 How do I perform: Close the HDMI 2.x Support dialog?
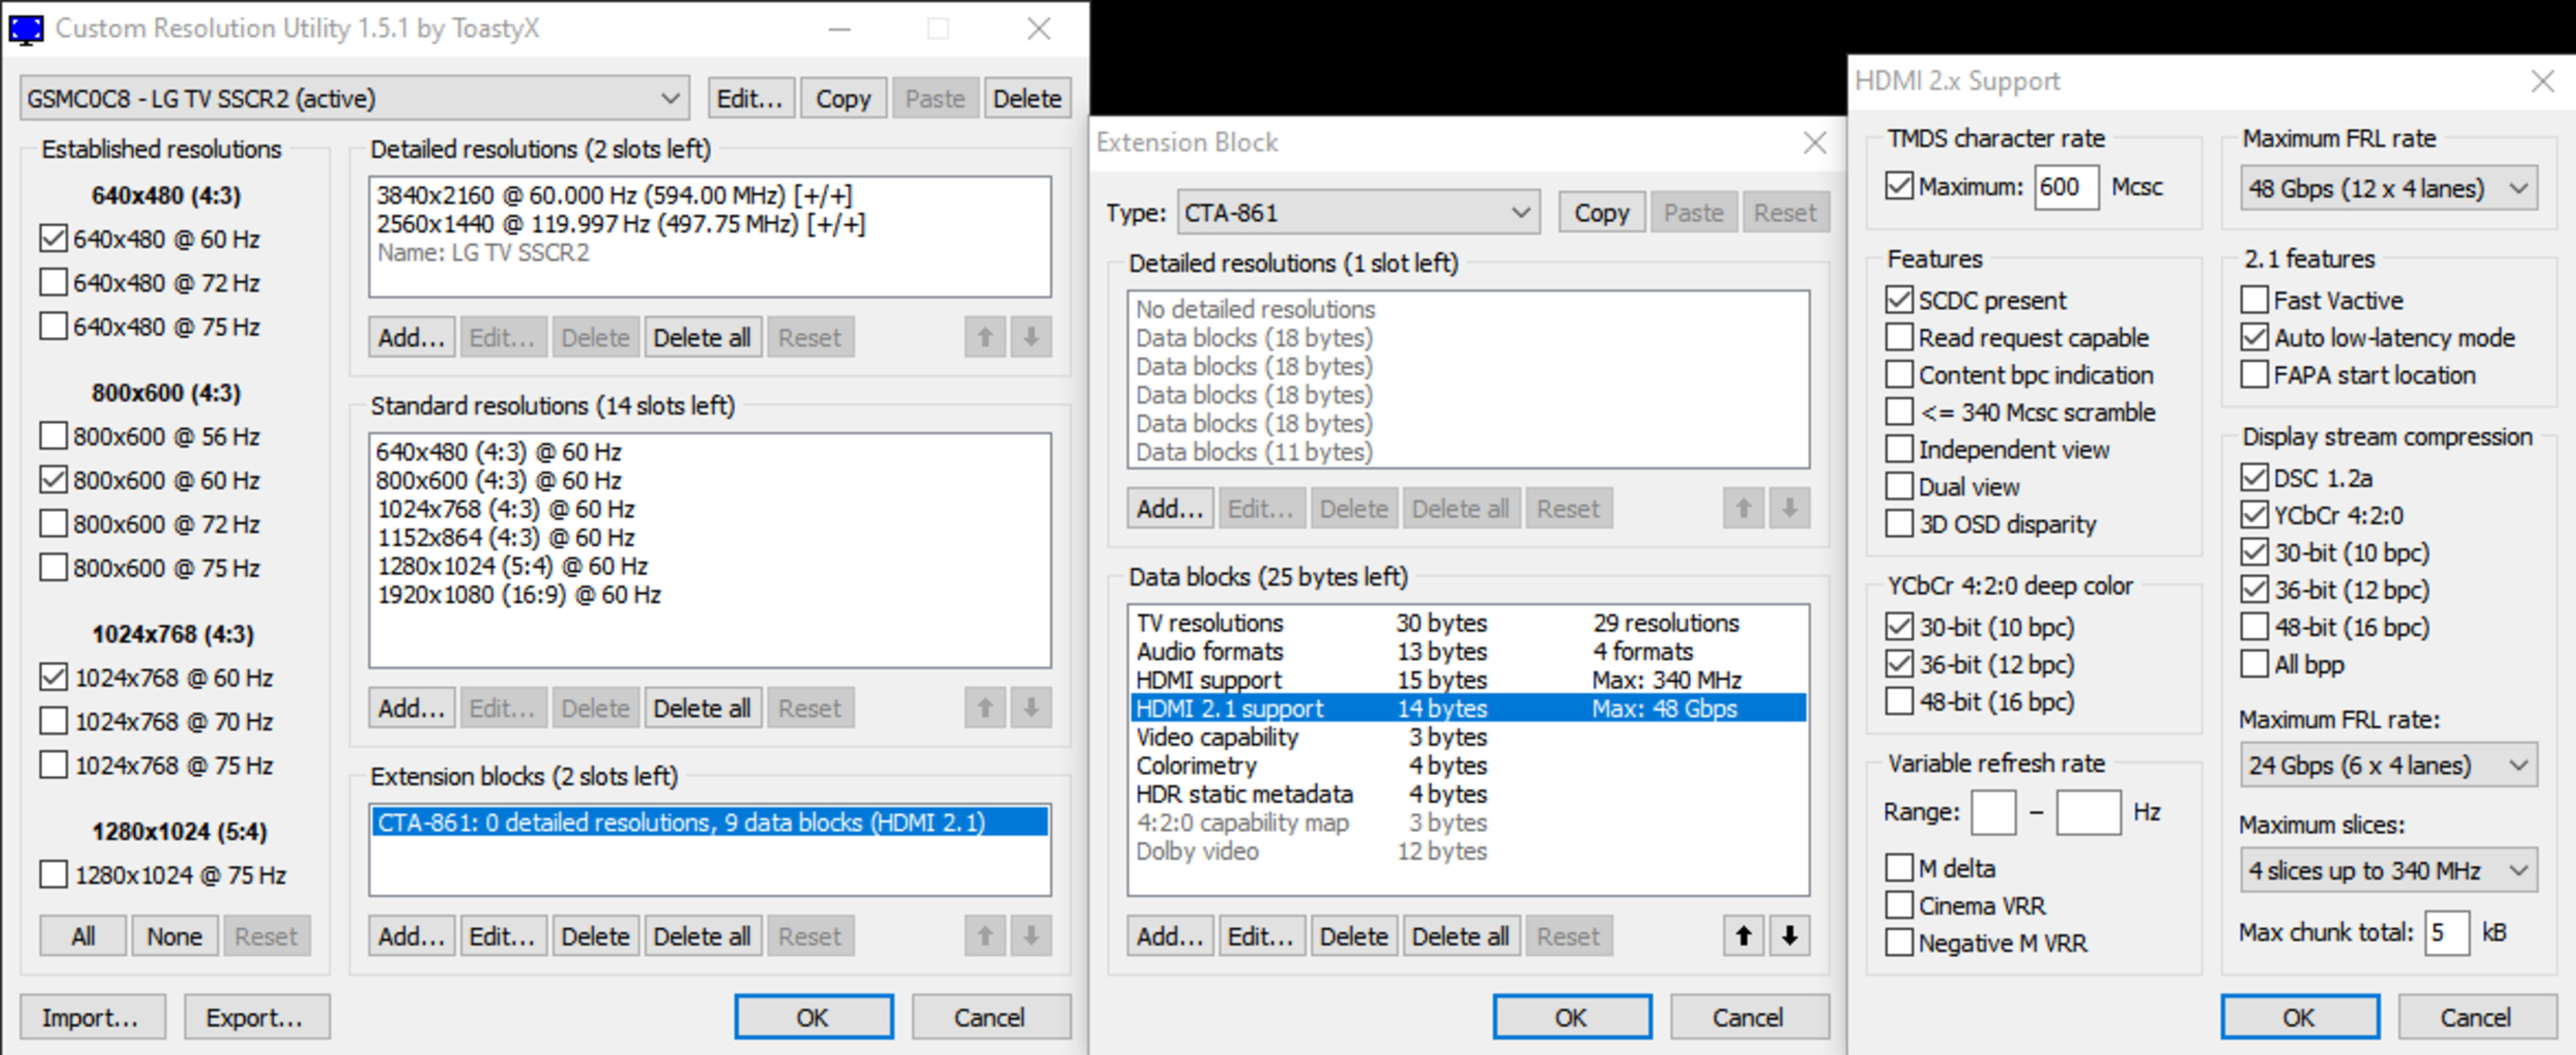[x=2542, y=81]
